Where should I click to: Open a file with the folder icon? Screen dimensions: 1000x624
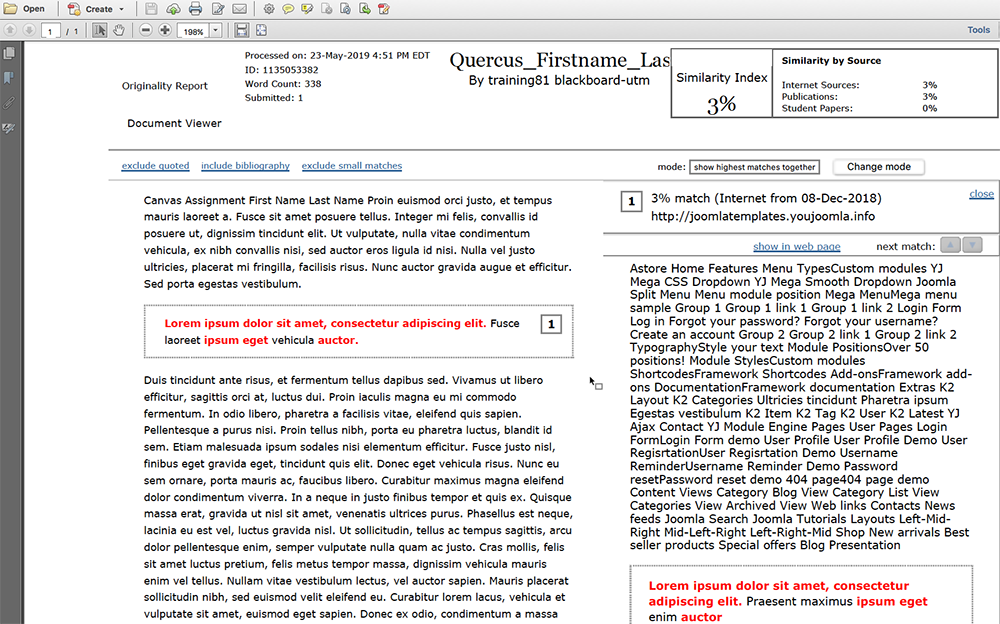(x=11, y=9)
